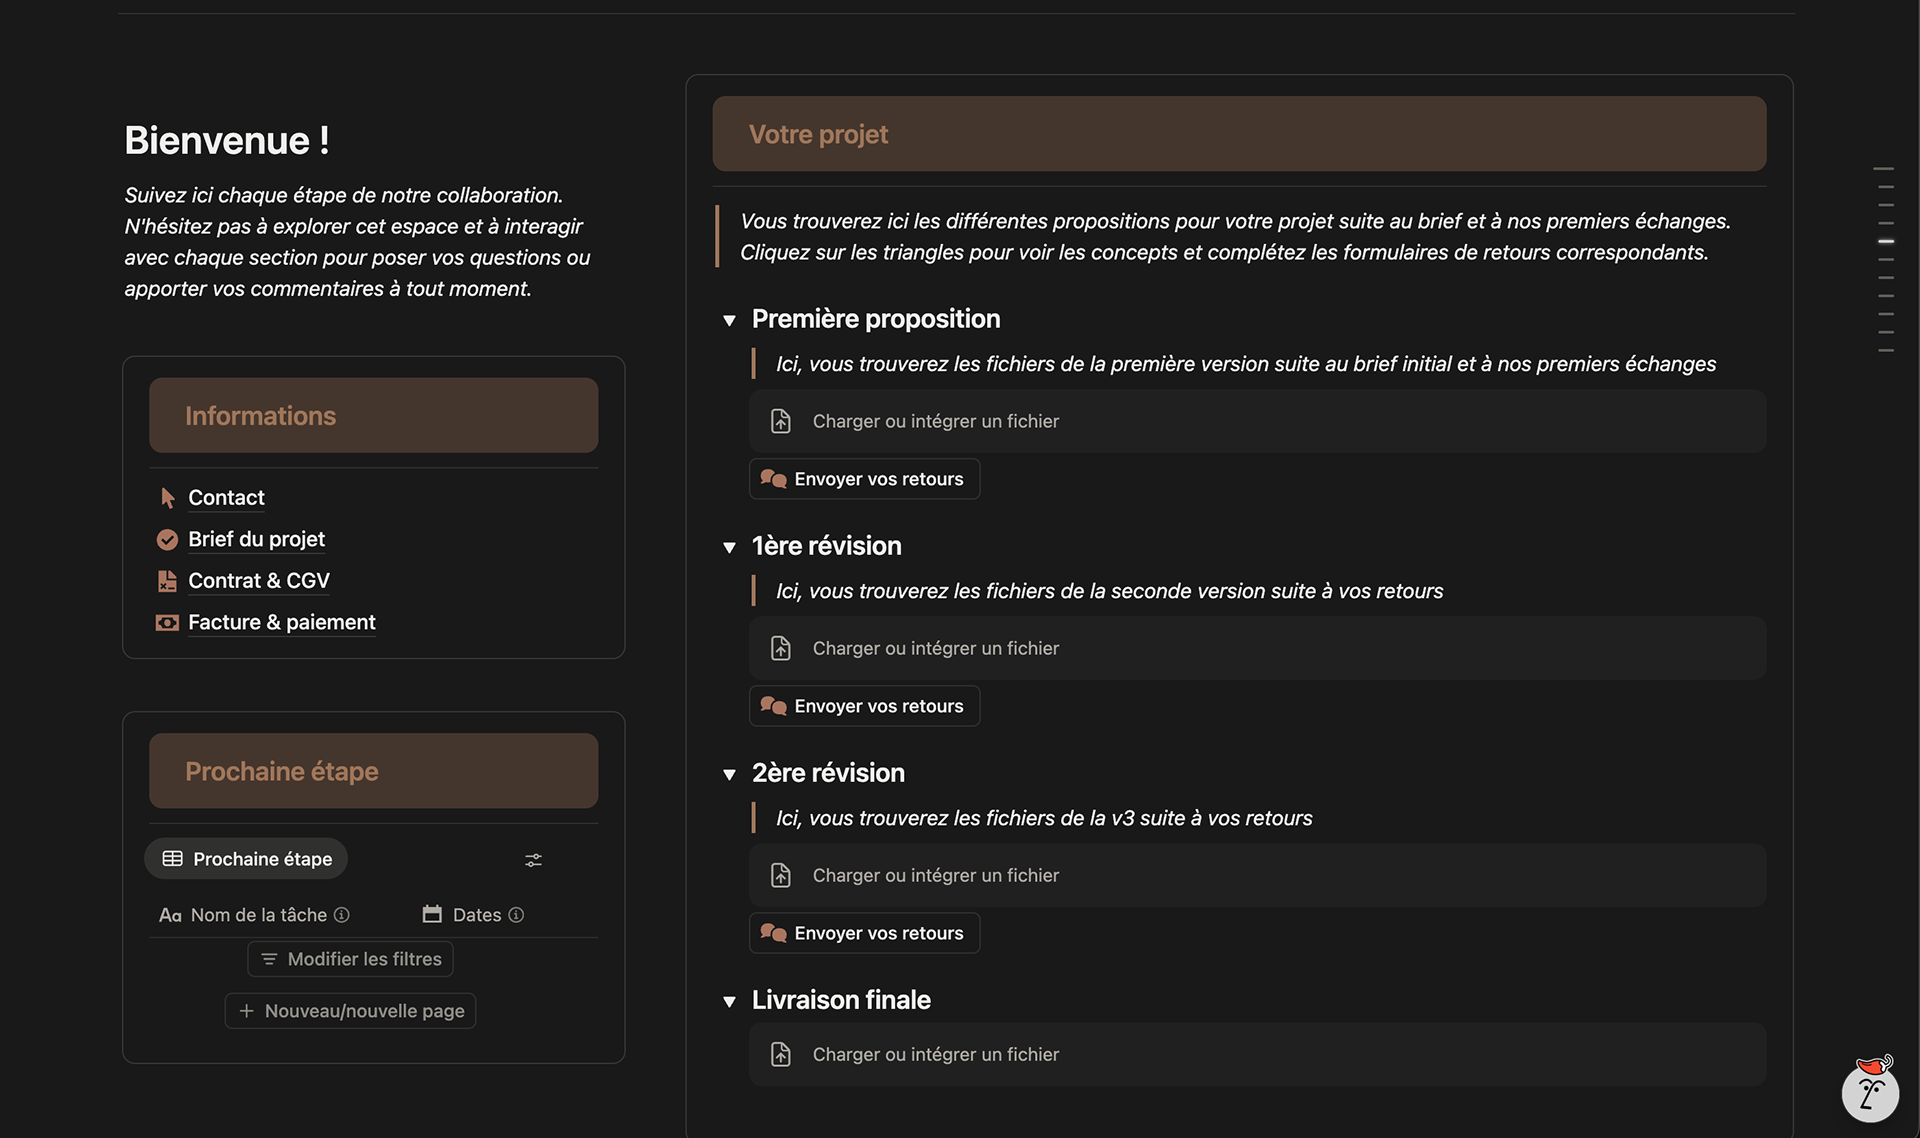The width and height of the screenshot is (1920, 1138).
Task: Collapse the Première proposition toggle
Action: (x=729, y=320)
